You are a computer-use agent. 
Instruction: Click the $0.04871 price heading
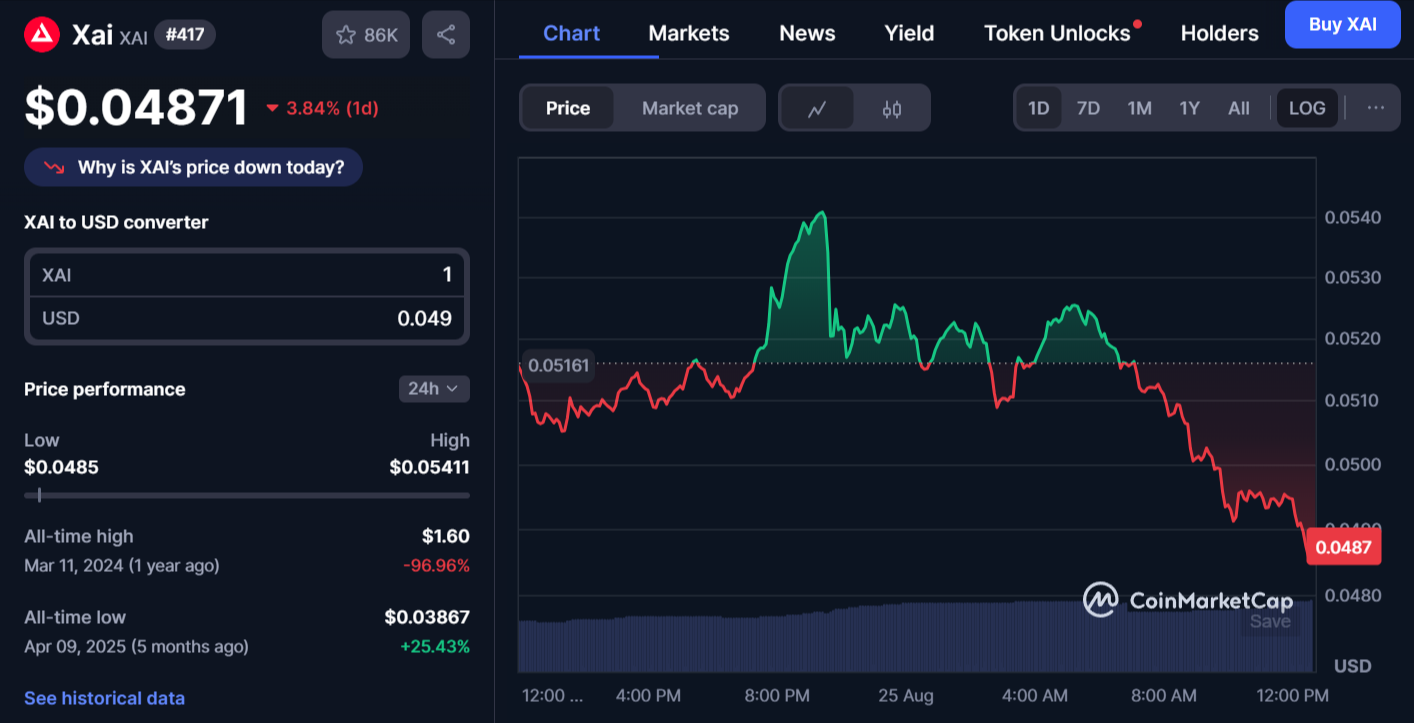point(136,108)
